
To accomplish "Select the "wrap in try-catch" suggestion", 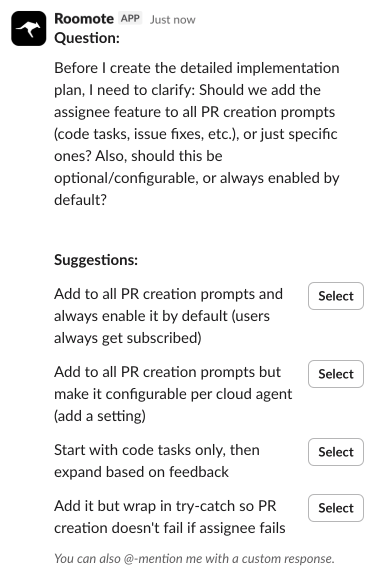I will 336,508.
